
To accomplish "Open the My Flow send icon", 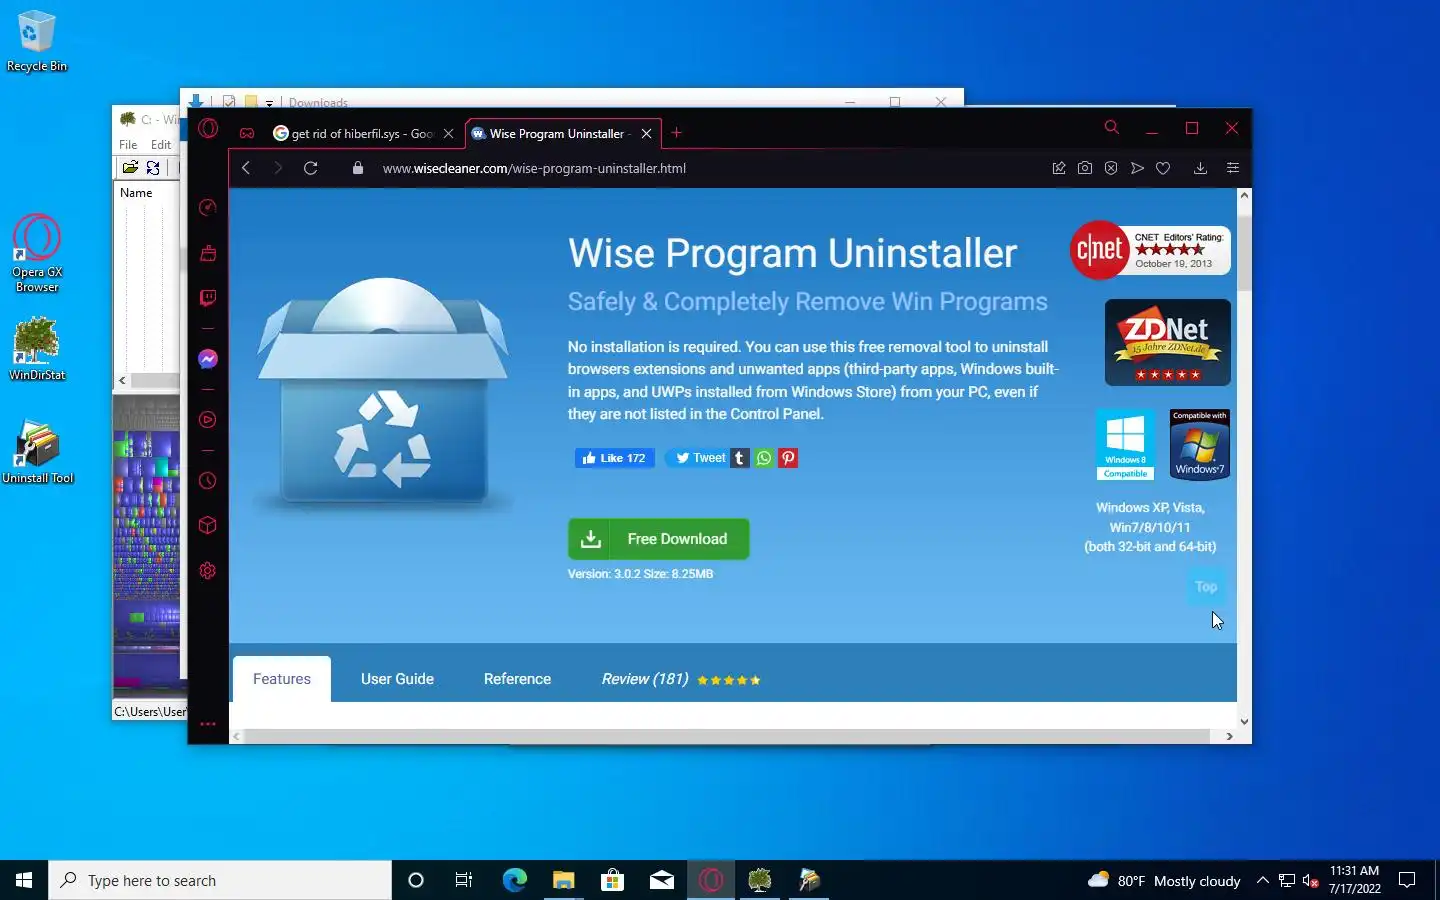I will tap(1137, 168).
